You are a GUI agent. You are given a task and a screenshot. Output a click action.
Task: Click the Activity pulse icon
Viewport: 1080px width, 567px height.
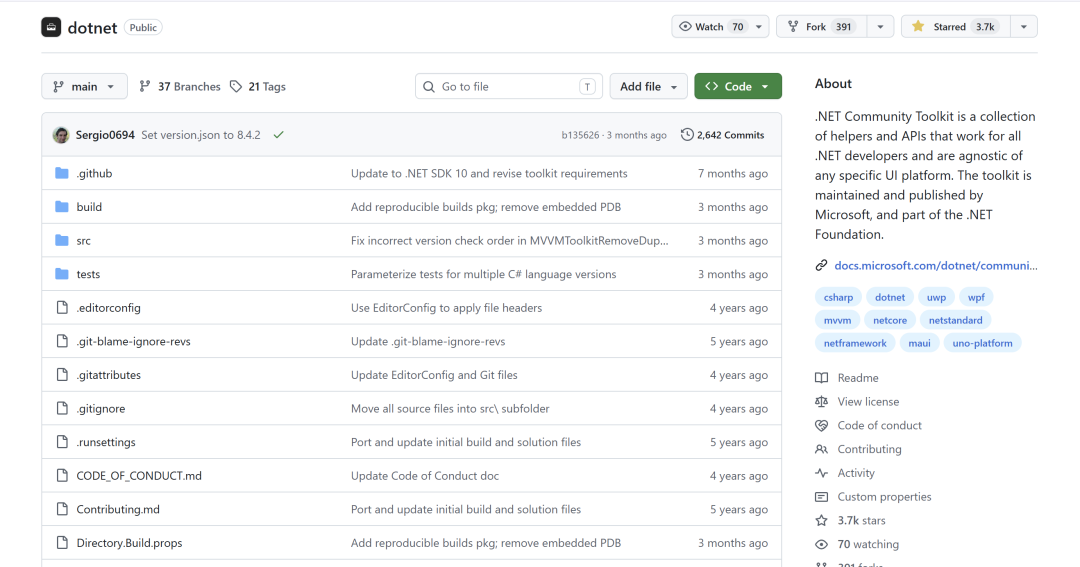pos(821,473)
